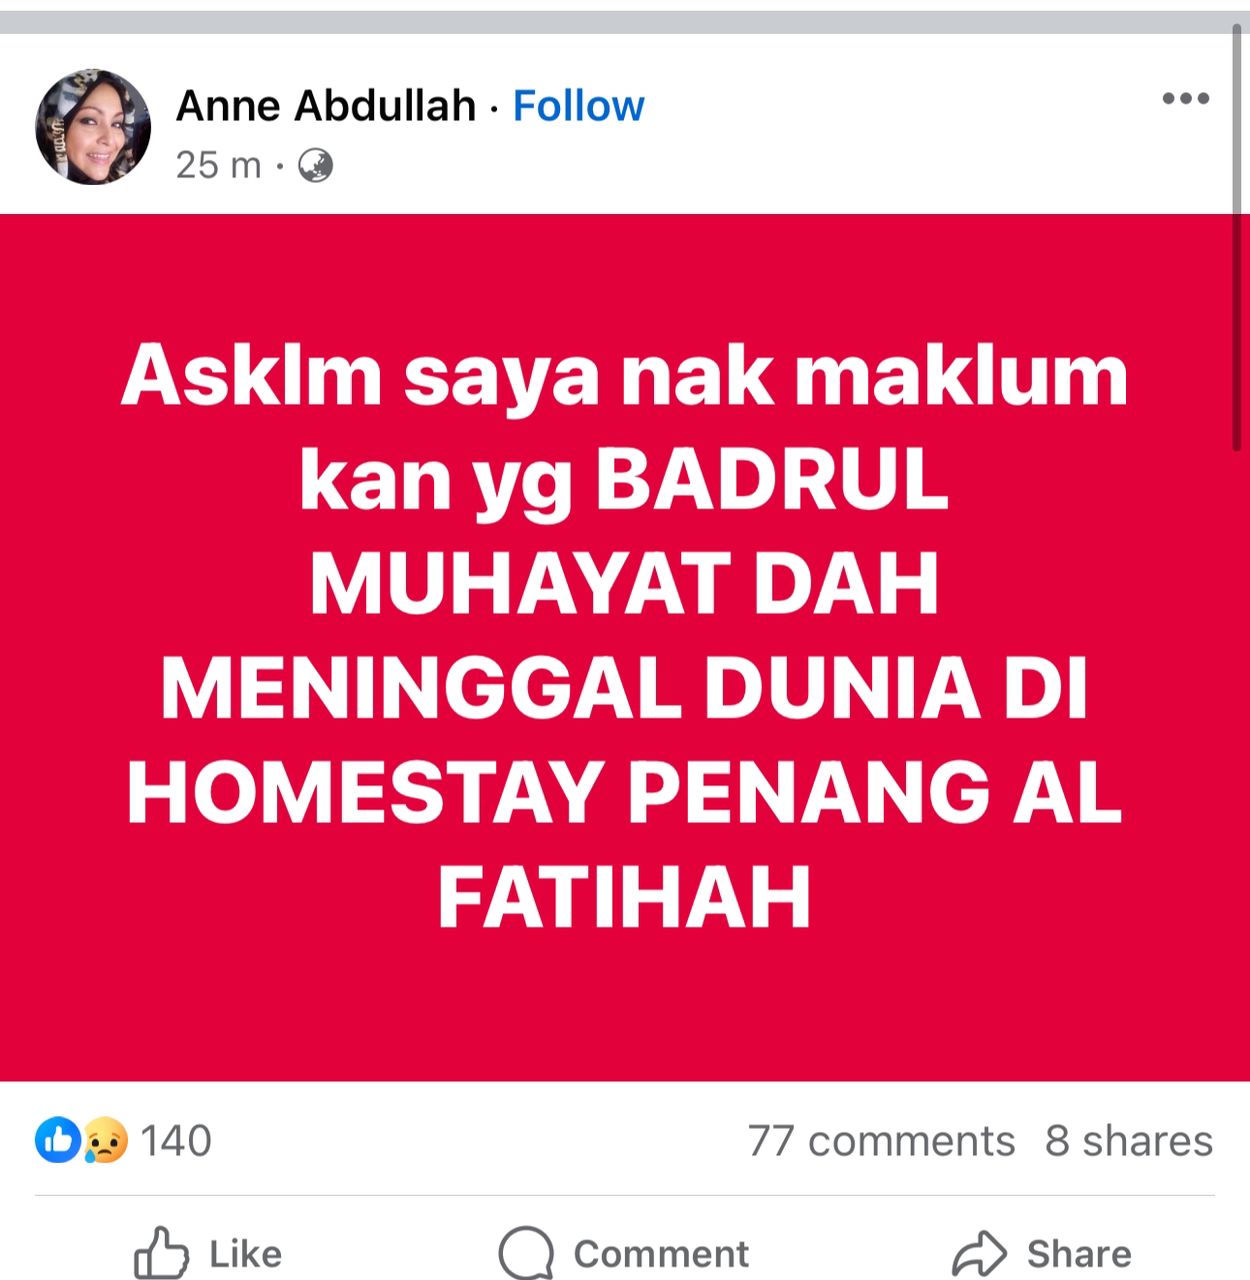Tap the Comment label text
This screenshot has height=1280, width=1250.
[661, 1254]
